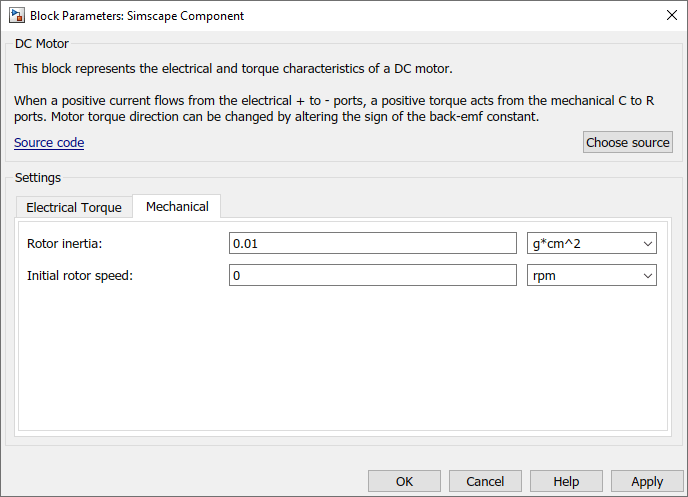This screenshot has width=688, height=497.
Task: Switch to the Electrical Torque tab
Action: pyautogui.click(x=74, y=207)
